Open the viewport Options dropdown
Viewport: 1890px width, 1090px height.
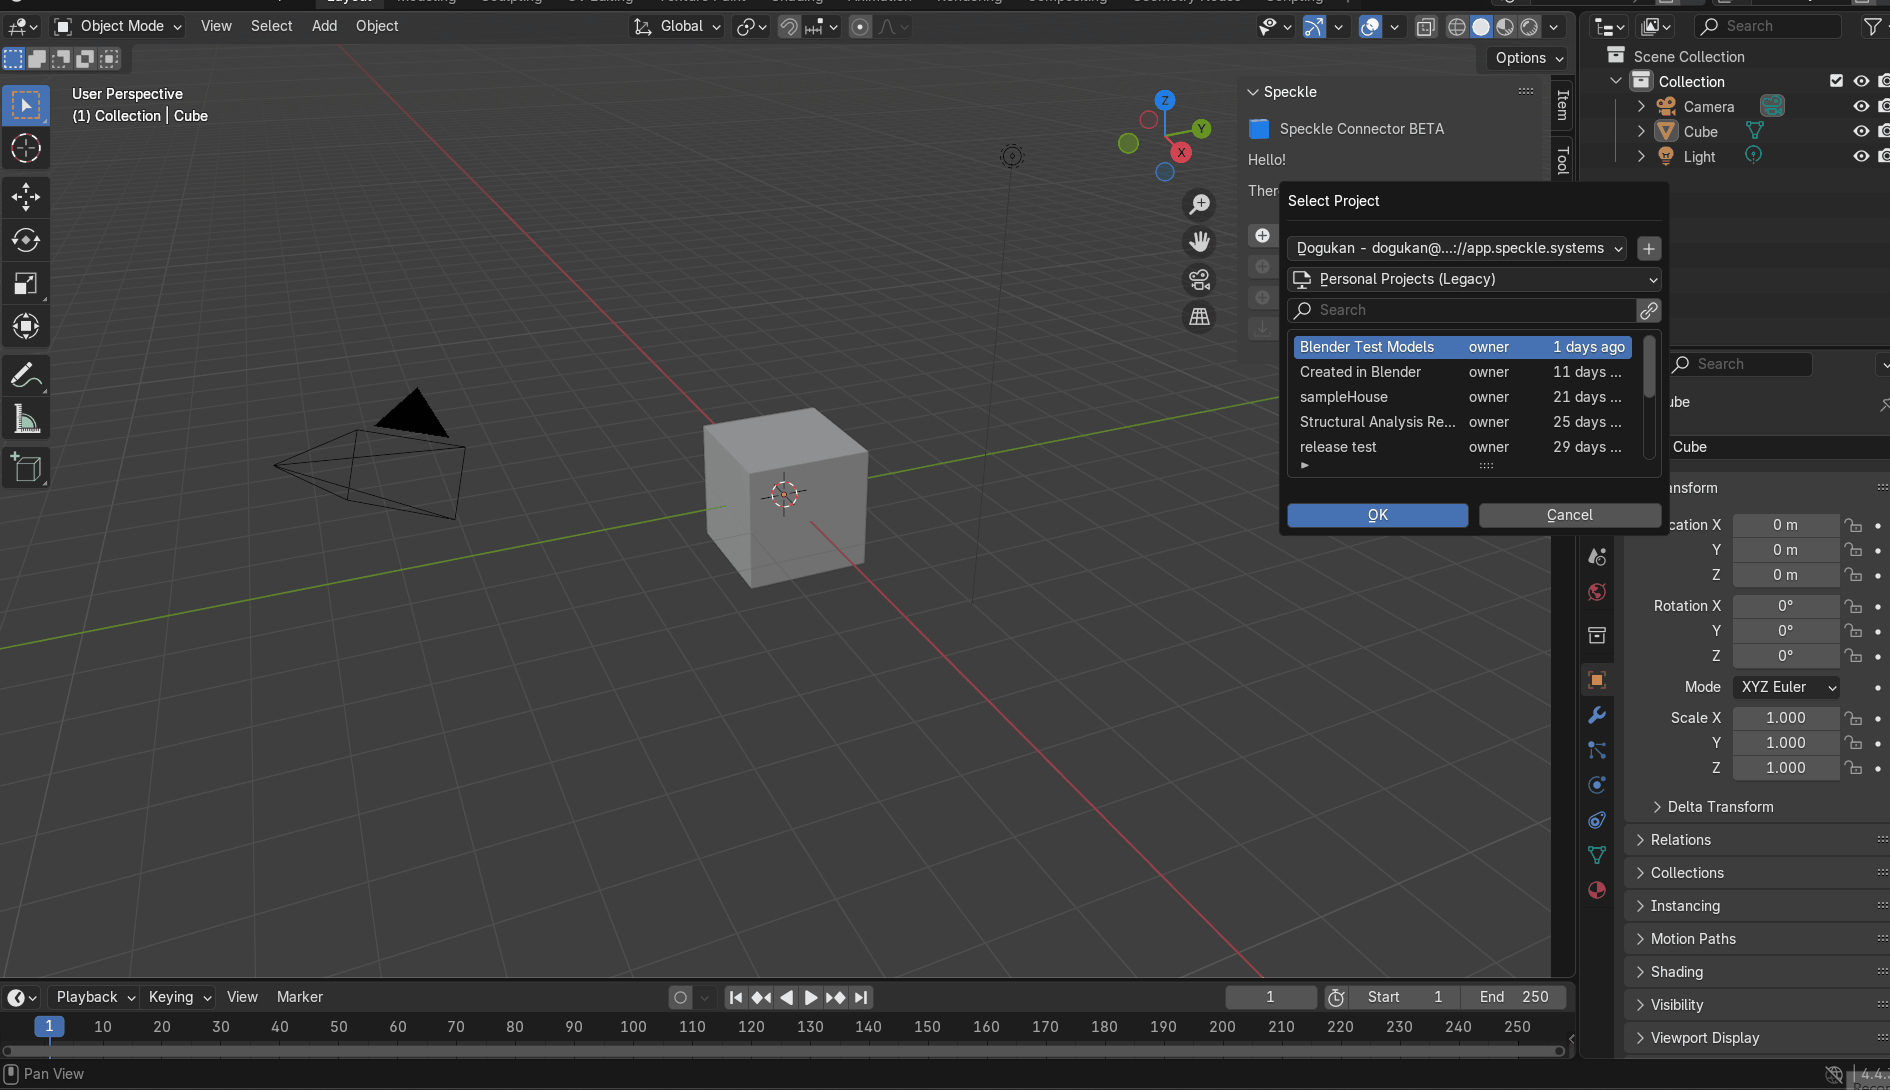(x=1528, y=58)
